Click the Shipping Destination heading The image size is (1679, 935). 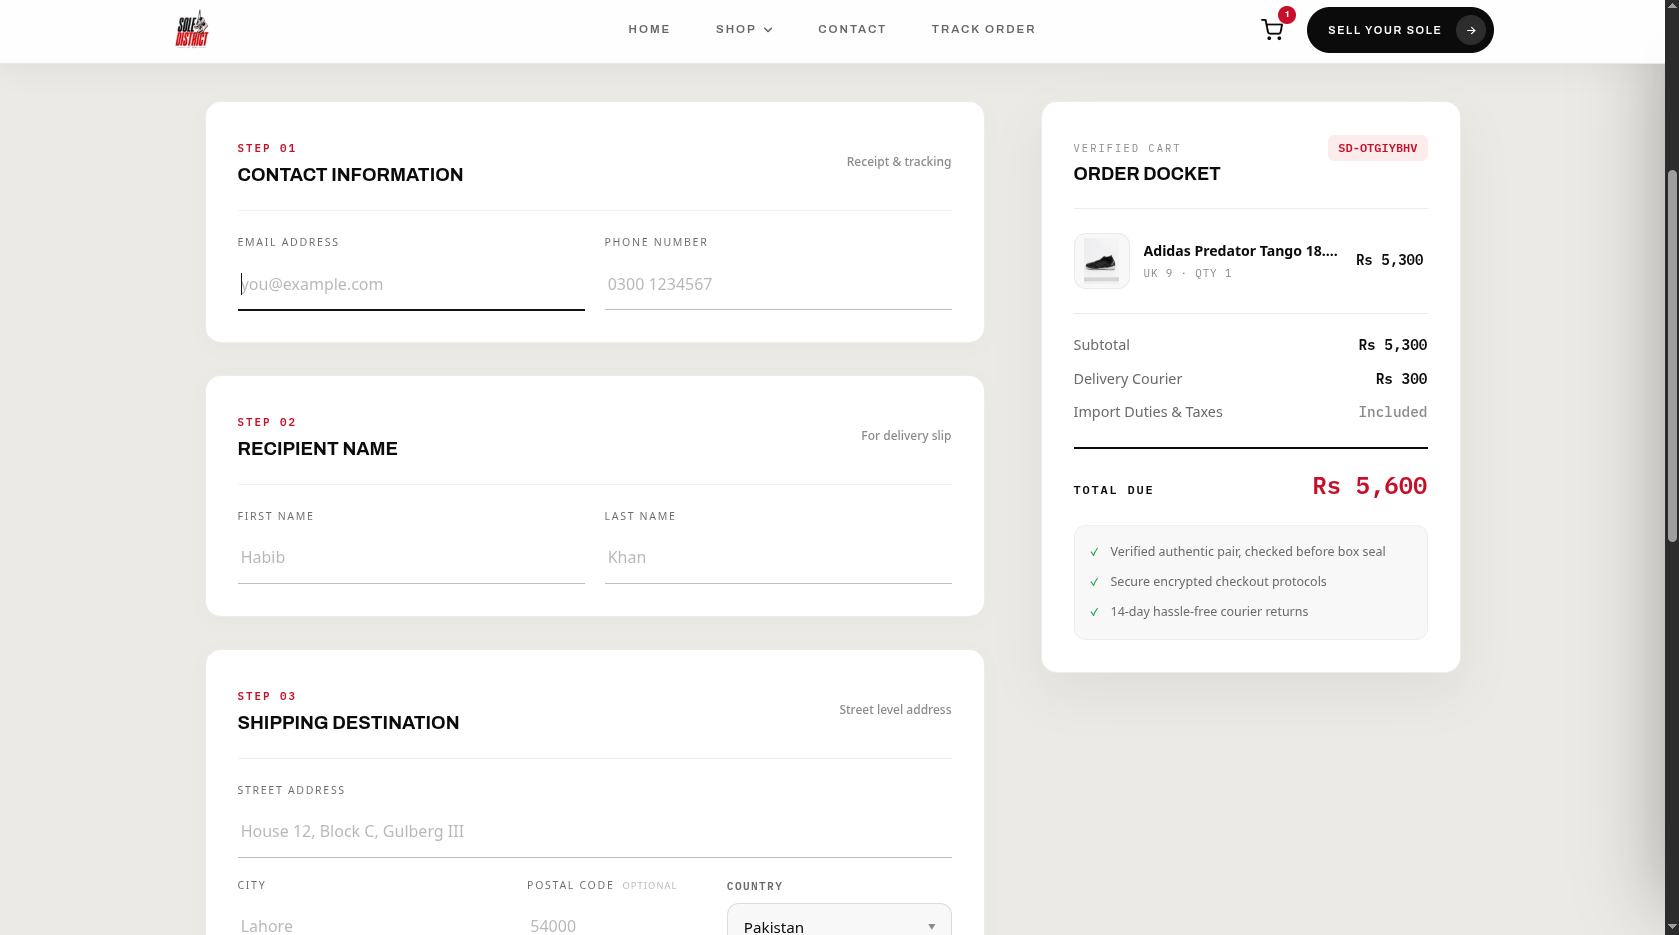pyautogui.click(x=348, y=723)
